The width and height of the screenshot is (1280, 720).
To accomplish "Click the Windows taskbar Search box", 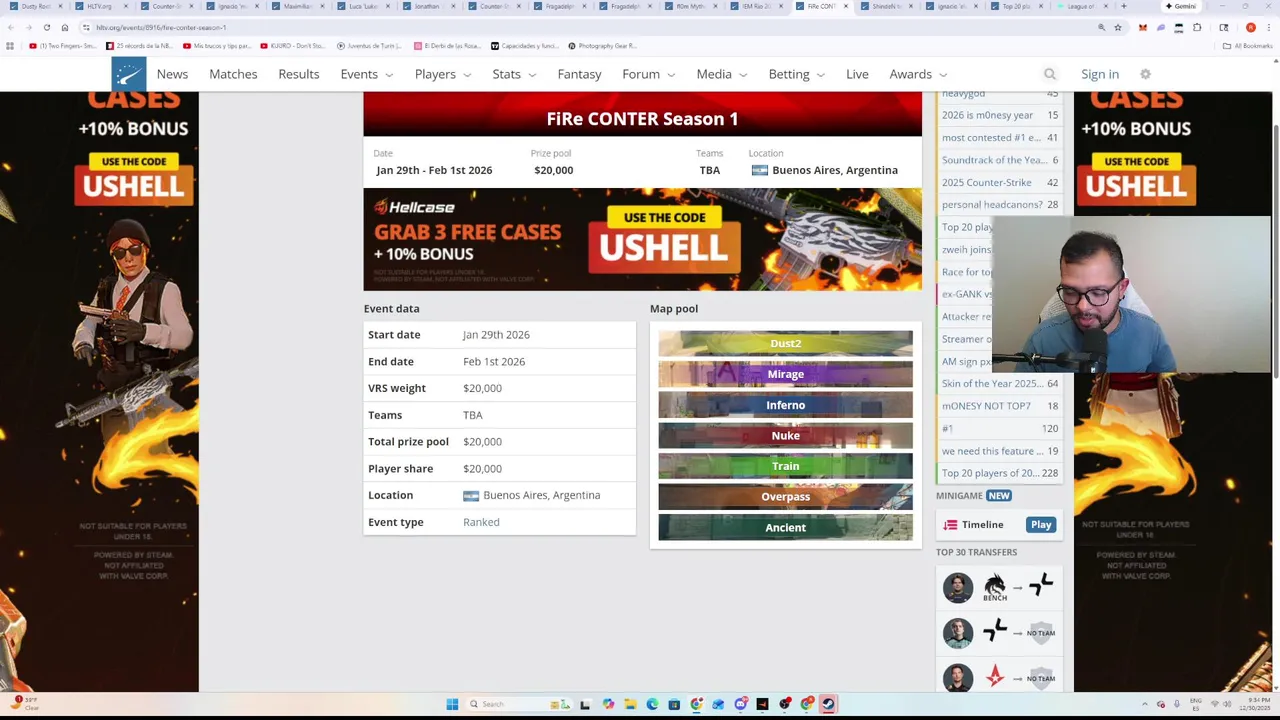I will point(520,704).
